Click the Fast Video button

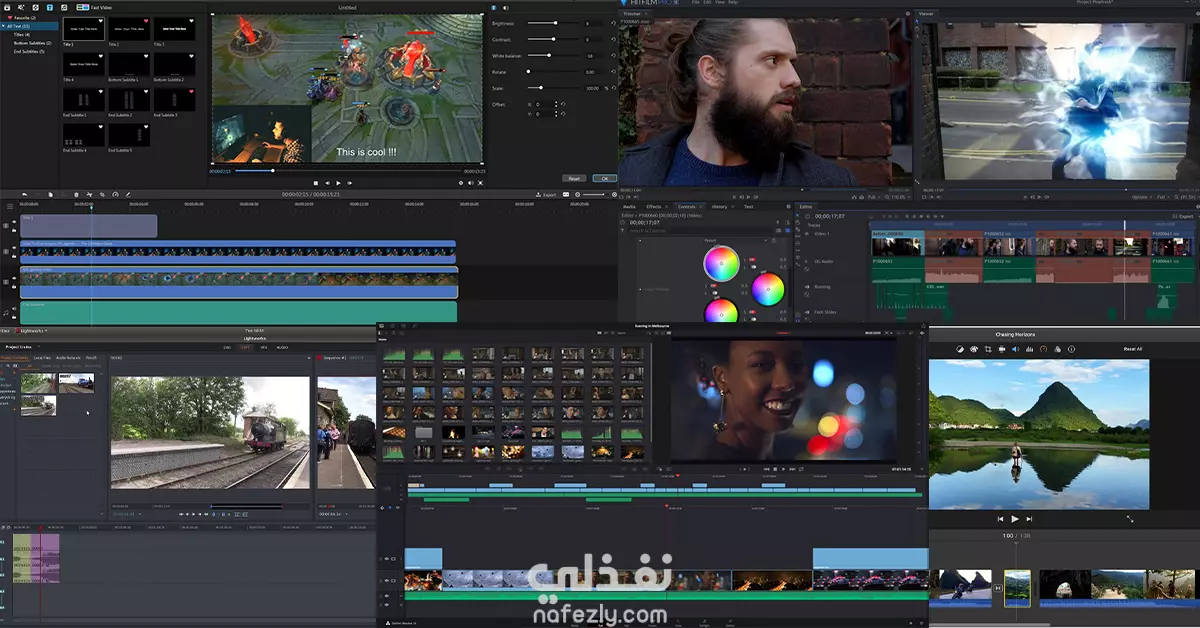[94, 8]
